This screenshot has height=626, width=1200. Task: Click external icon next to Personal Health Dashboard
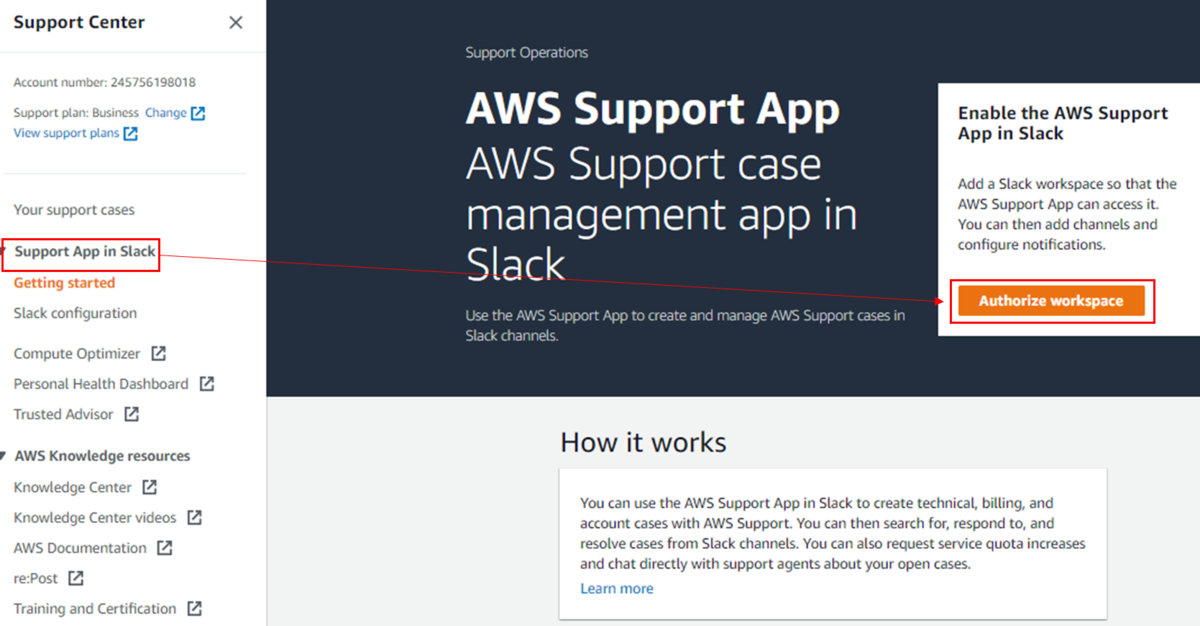pos(206,384)
